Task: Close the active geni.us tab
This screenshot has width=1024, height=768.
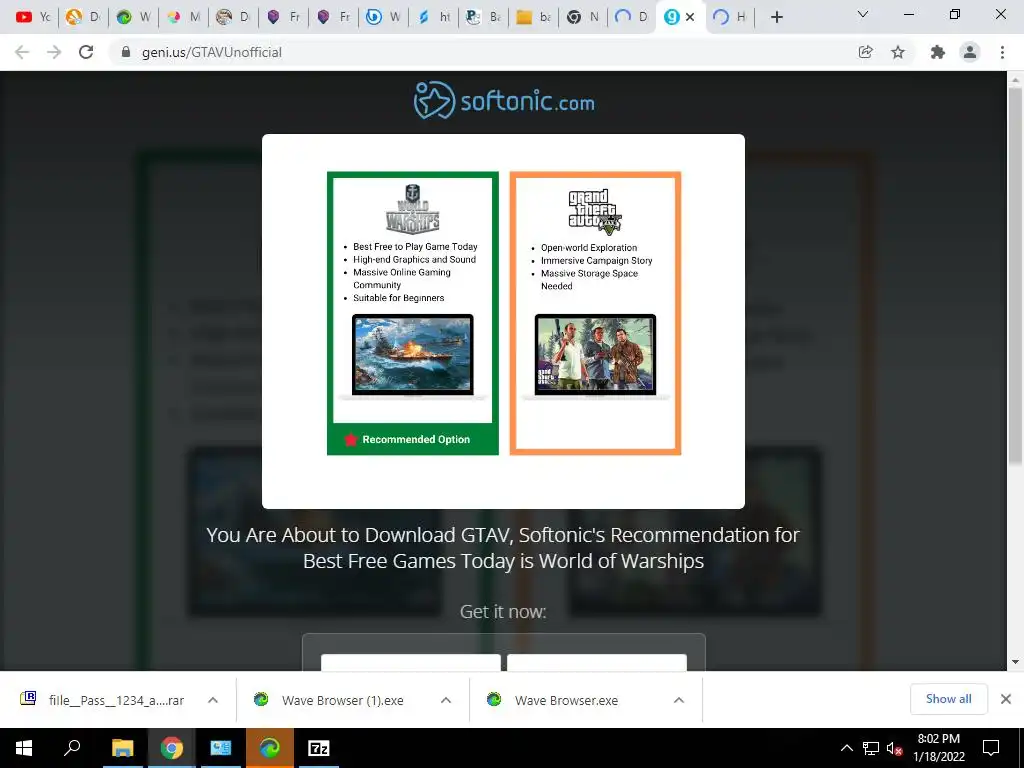Action: click(690, 17)
